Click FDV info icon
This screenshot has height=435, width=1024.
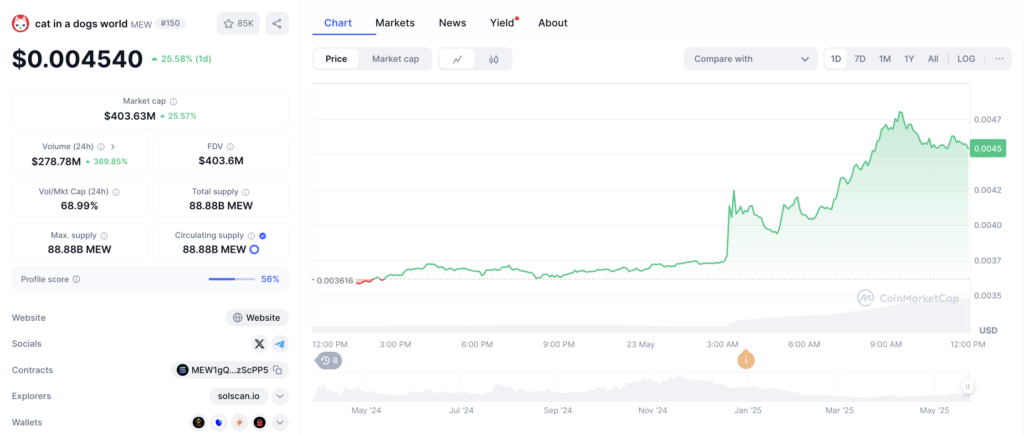click(231, 147)
